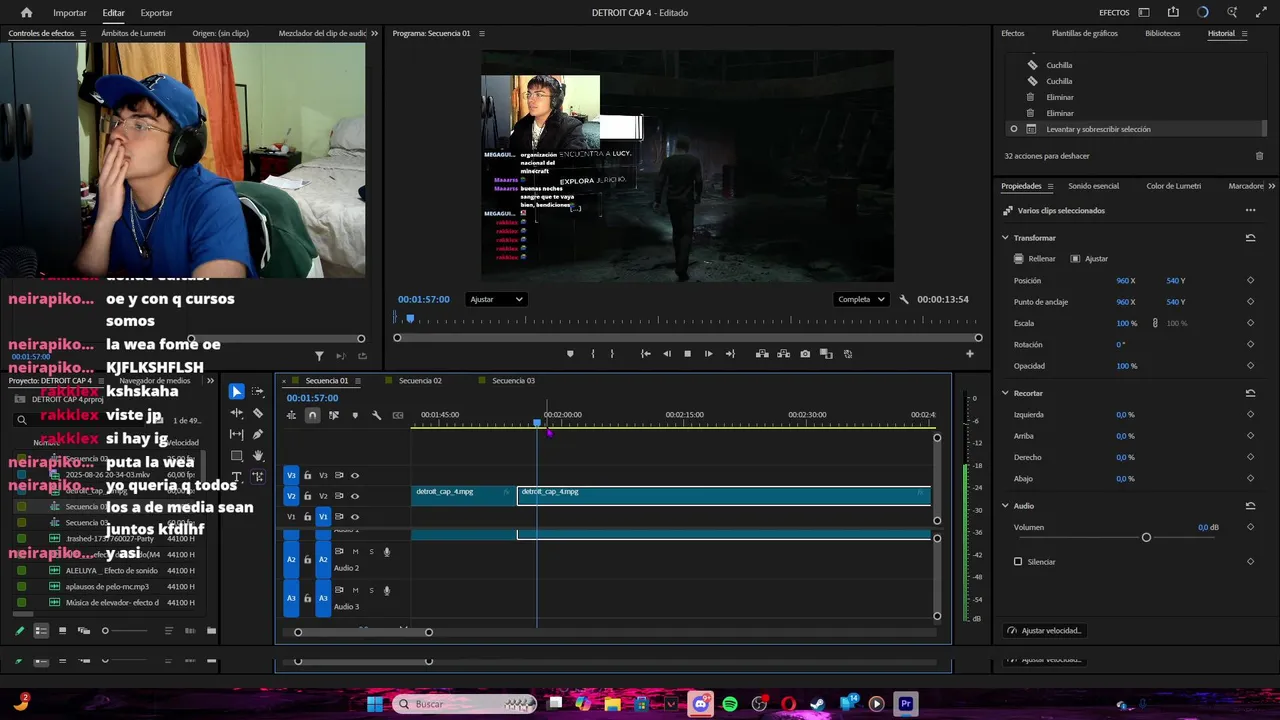Screen dimensions: 1280x720
Task: Select the Selection arrow tool
Action: (x=236, y=392)
